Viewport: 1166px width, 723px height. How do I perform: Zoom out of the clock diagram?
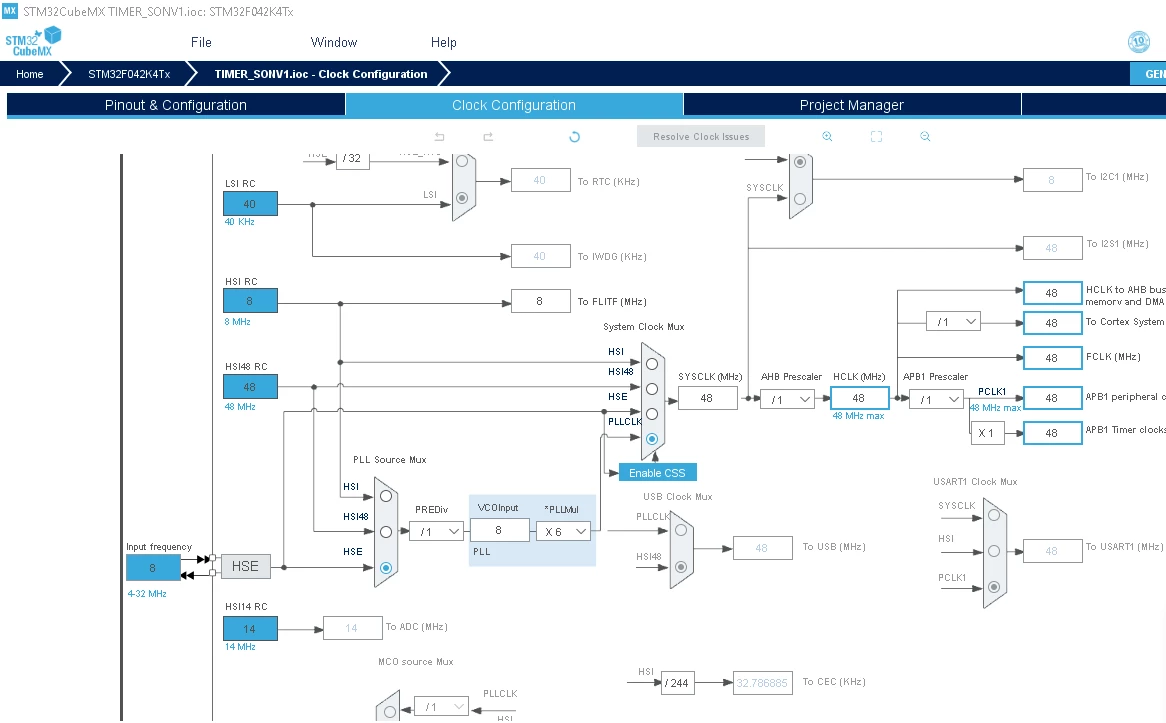tap(925, 137)
